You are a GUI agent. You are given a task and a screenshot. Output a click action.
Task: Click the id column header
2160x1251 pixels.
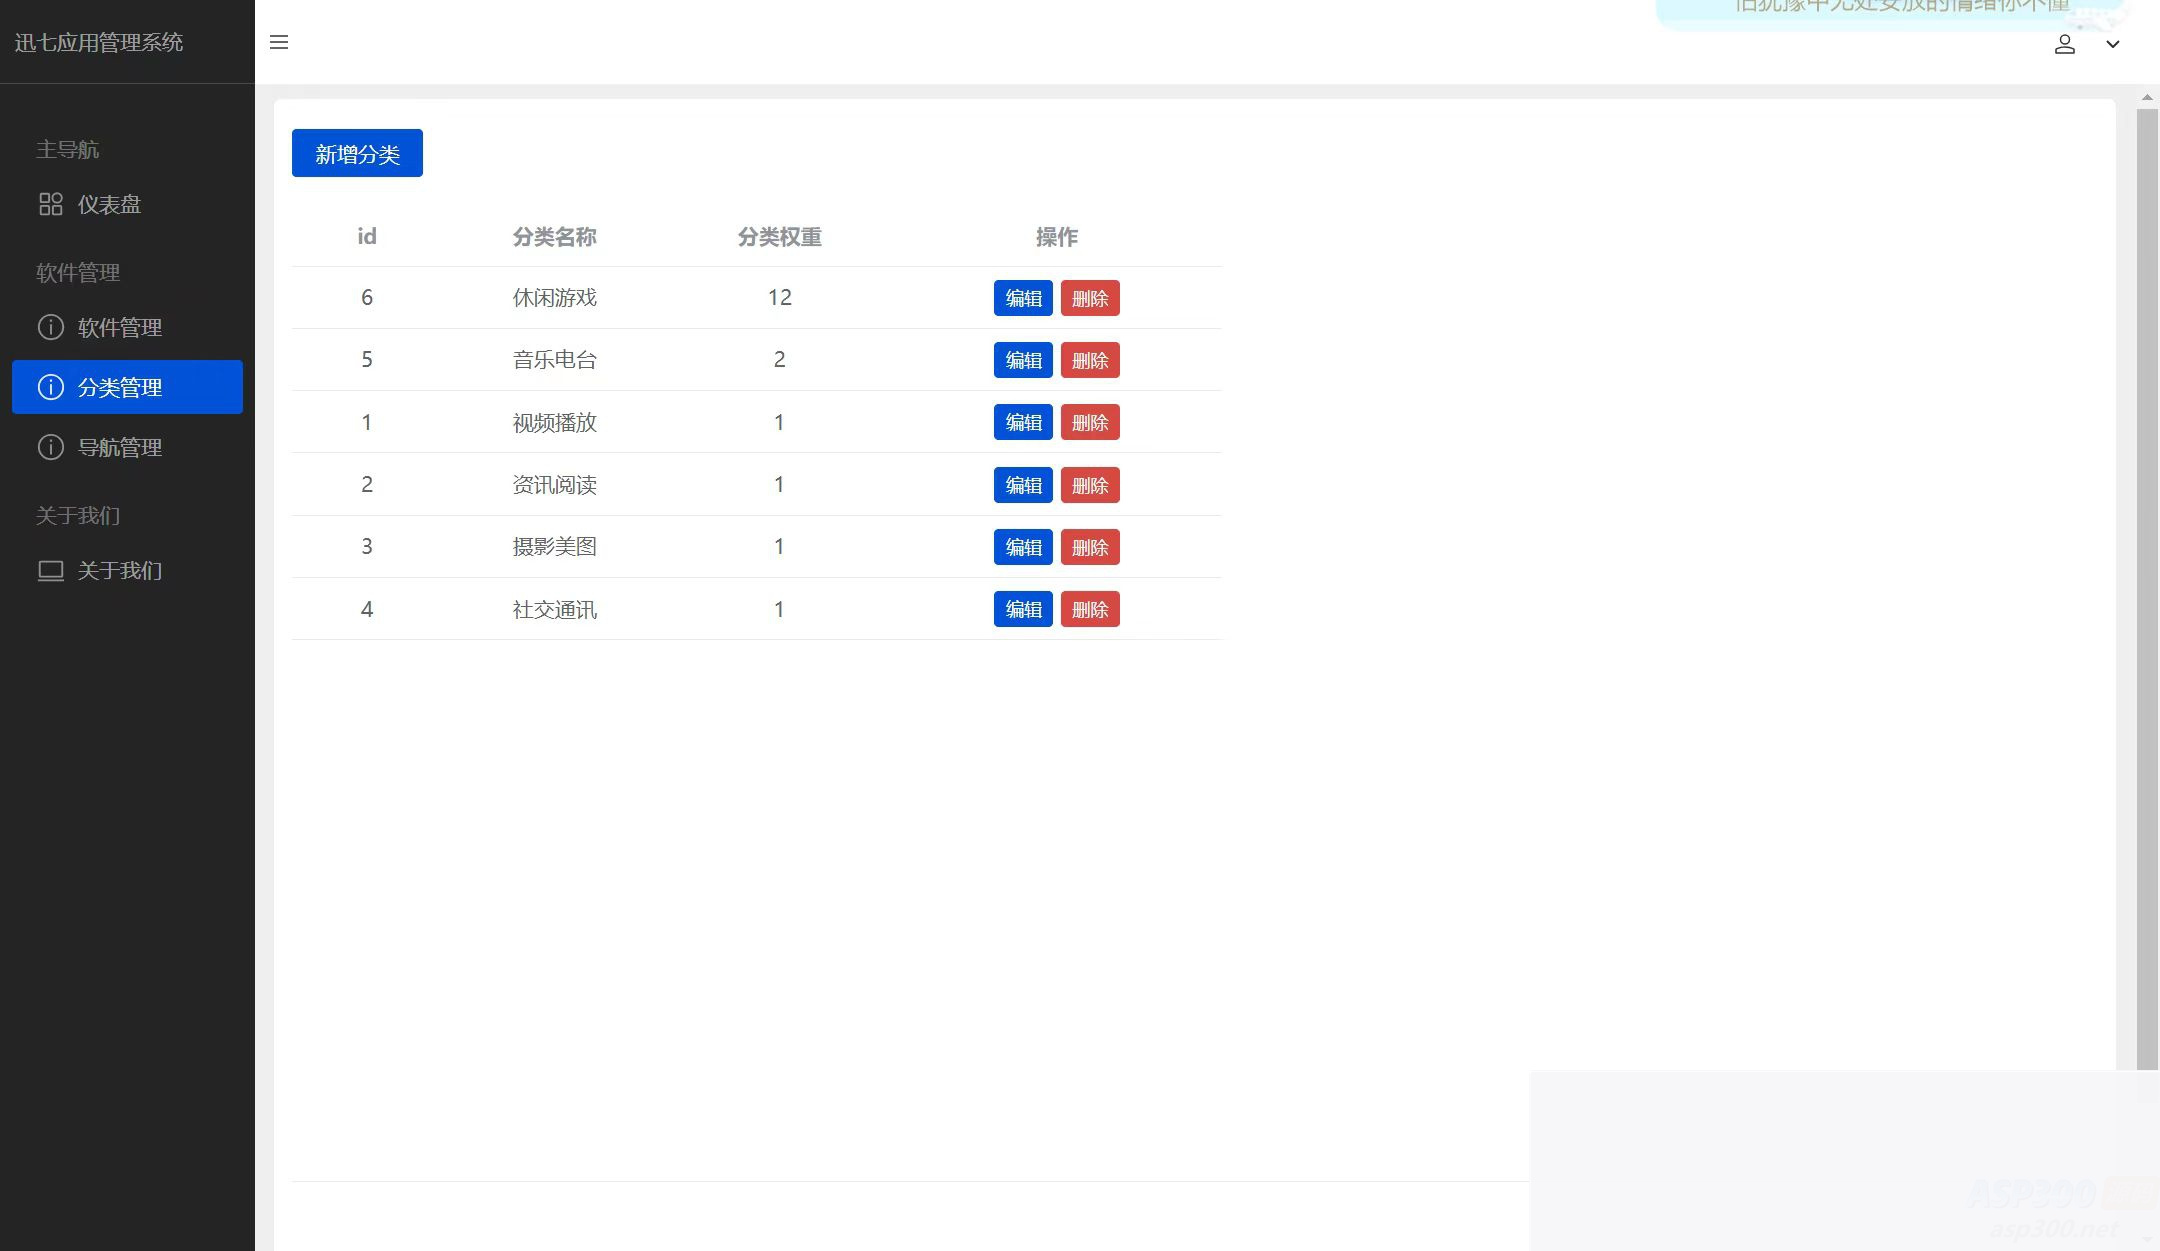pyautogui.click(x=366, y=236)
